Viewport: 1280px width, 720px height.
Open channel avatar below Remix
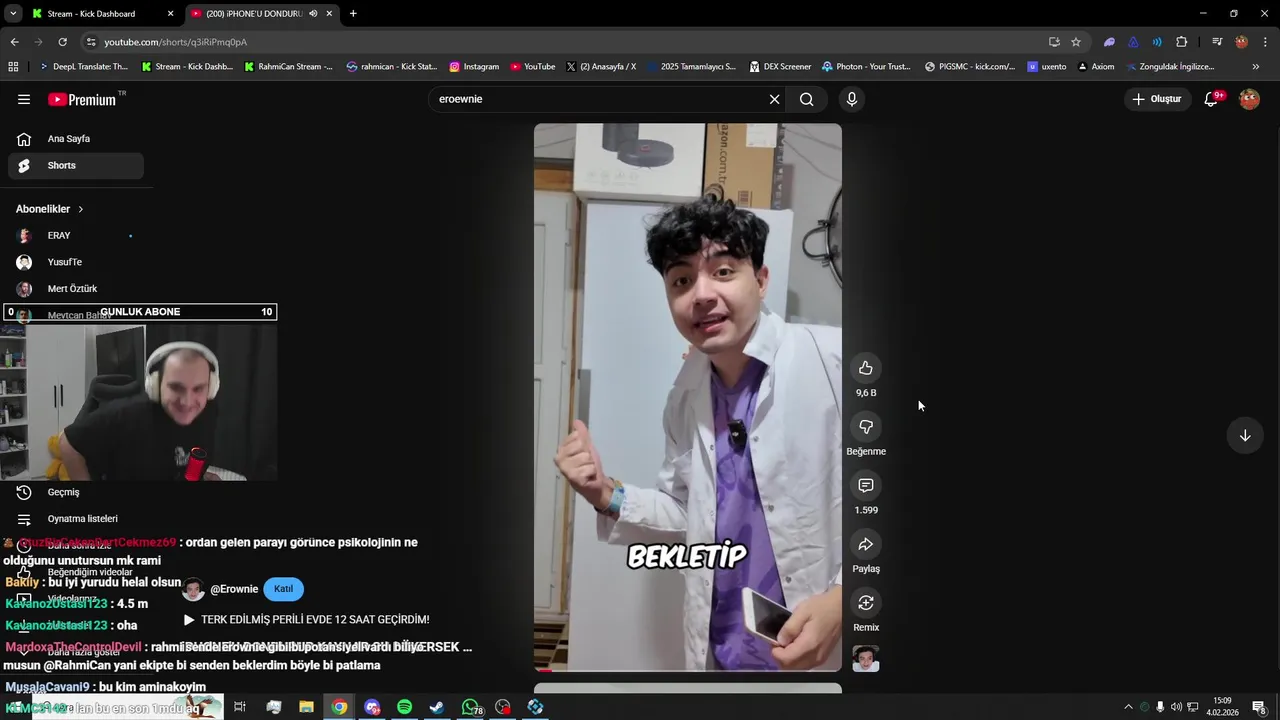[x=866, y=659]
